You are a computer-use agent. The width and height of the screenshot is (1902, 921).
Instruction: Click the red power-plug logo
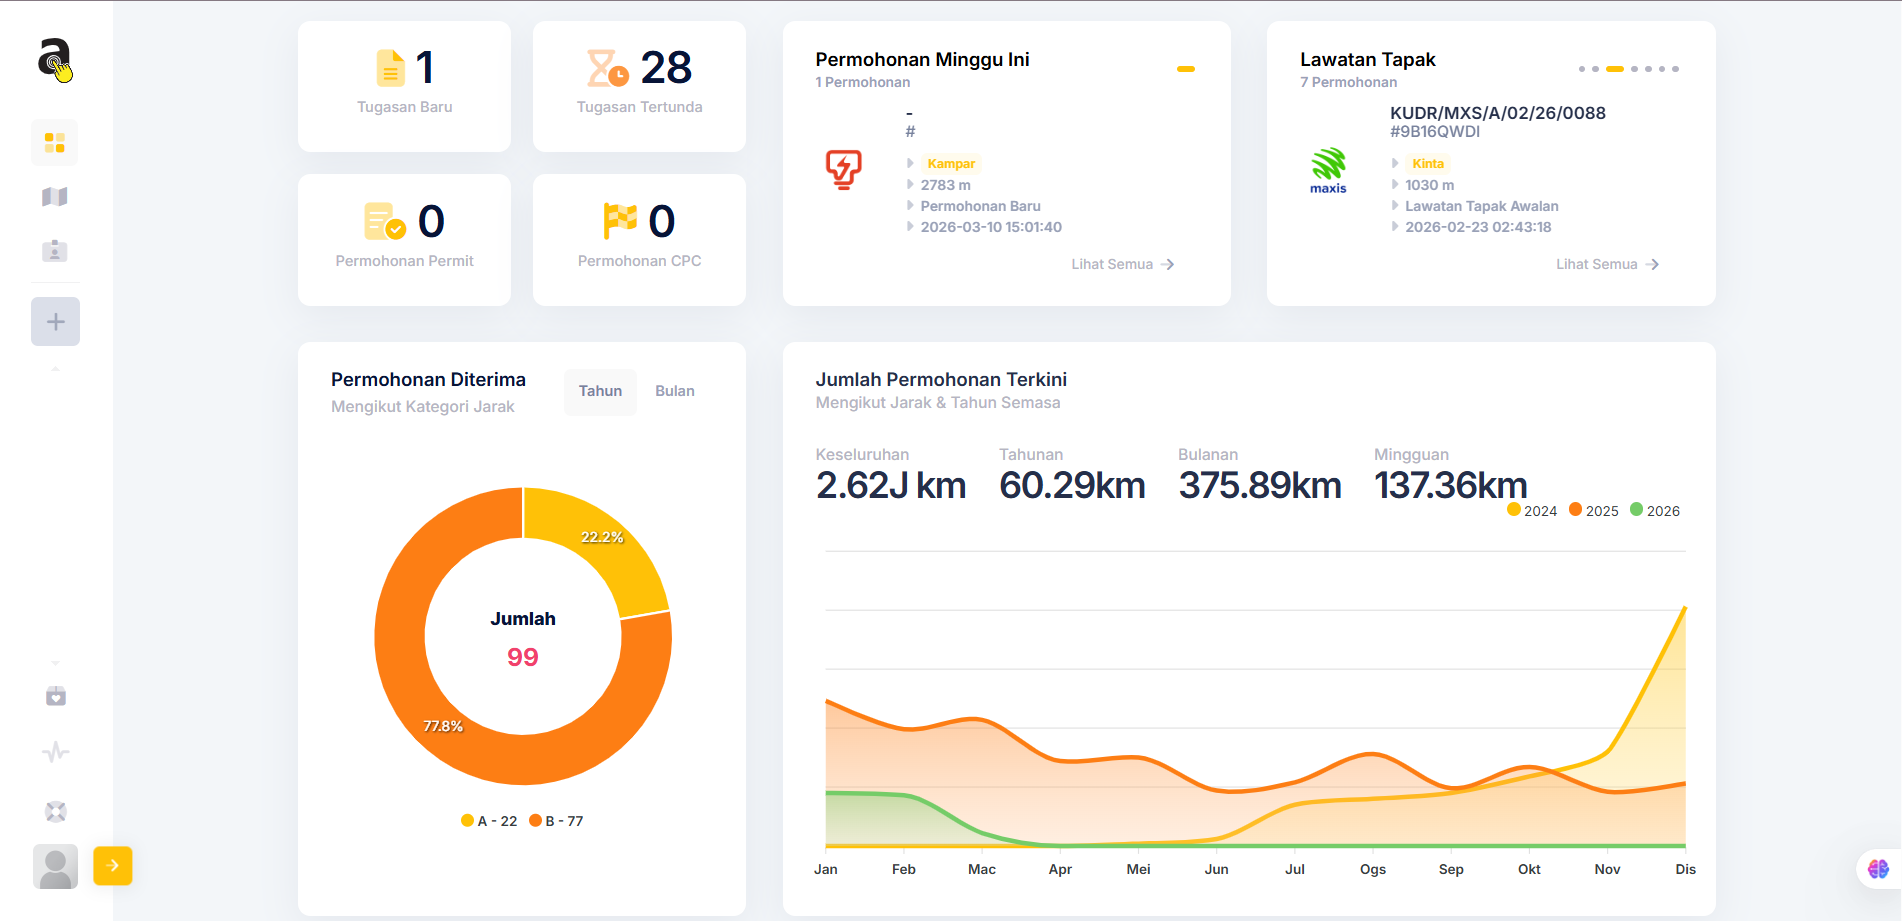point(843,170)
